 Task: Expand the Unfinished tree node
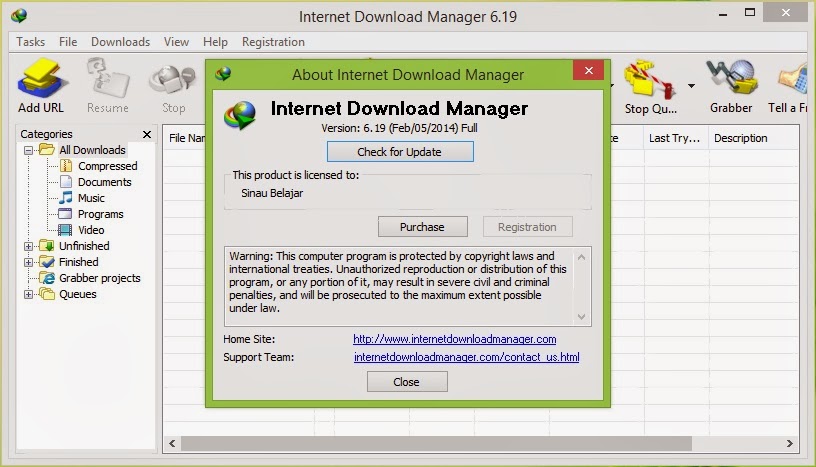tap(29, 246)
